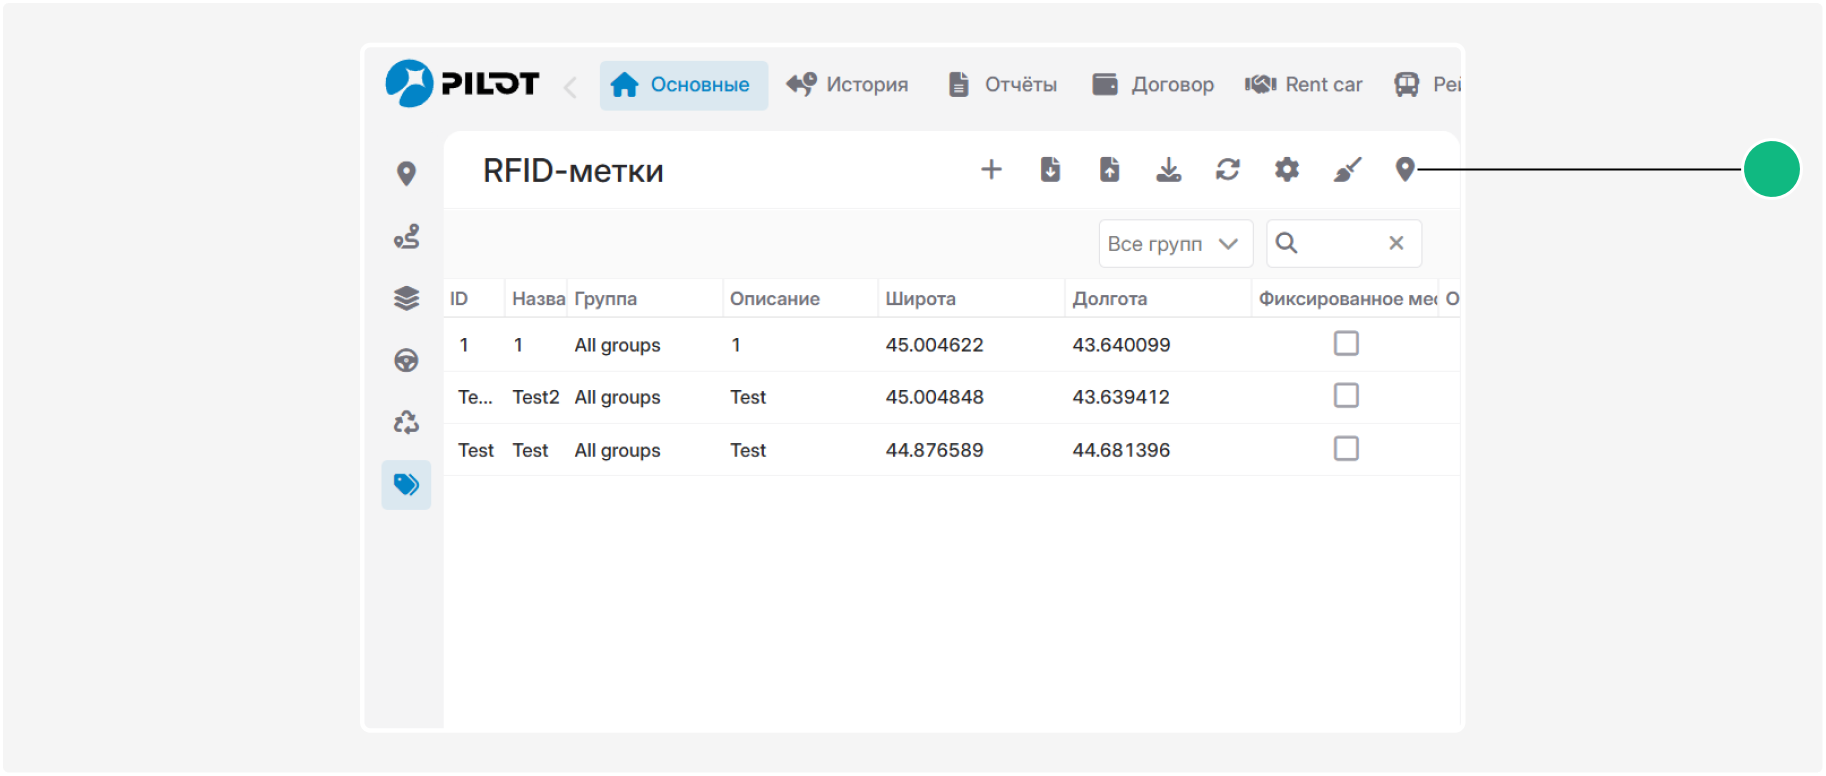
Task: Open the bus icon tab after Rent car
Action: coord(1426,85)
